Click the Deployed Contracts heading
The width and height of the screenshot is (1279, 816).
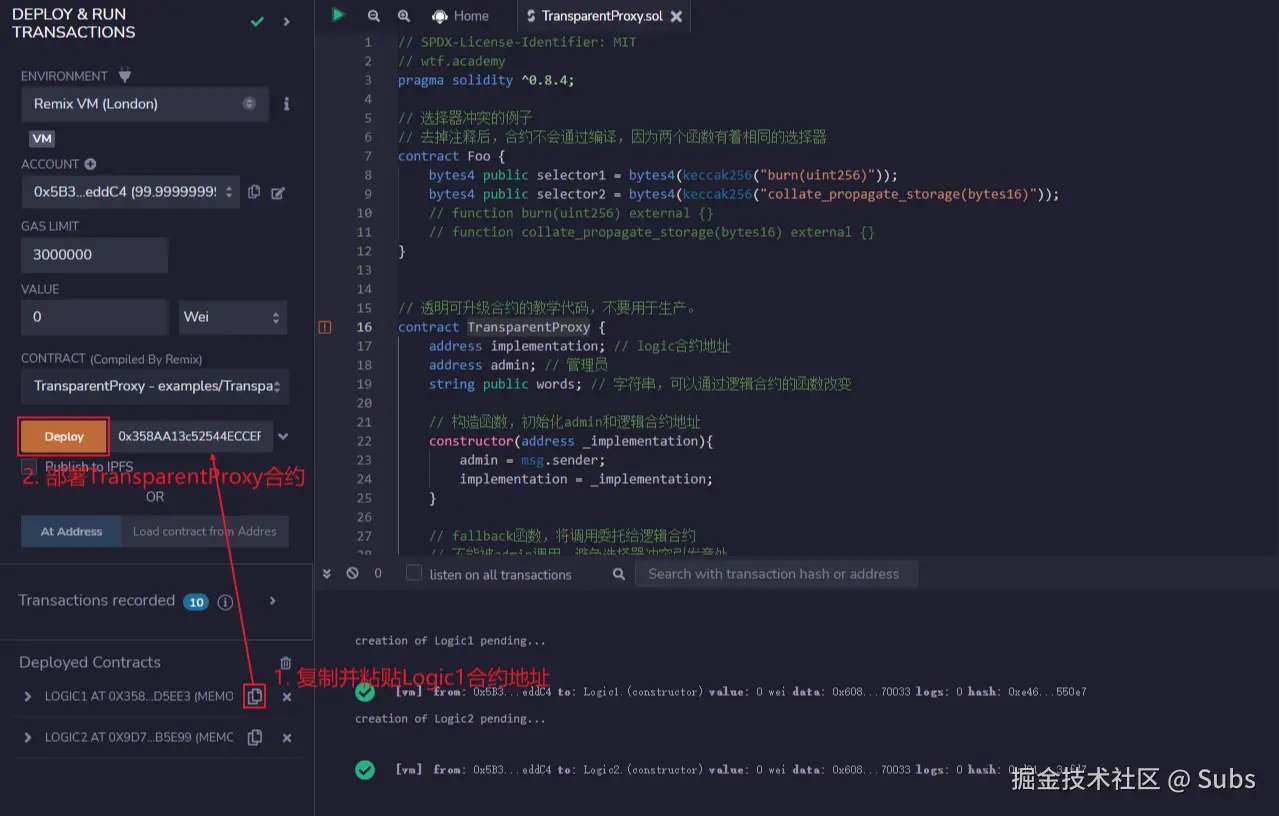pyautogui.click(x=90, y=662)
